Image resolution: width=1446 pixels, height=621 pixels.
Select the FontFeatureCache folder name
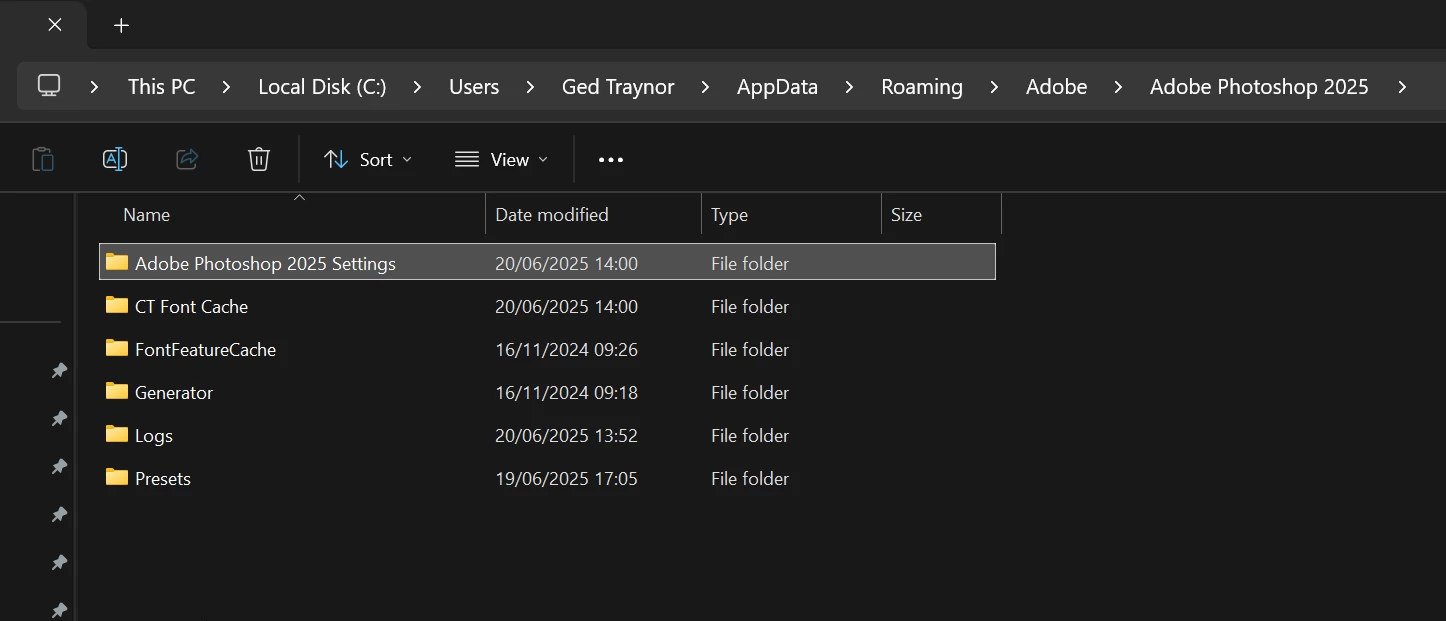coord(205,350)
